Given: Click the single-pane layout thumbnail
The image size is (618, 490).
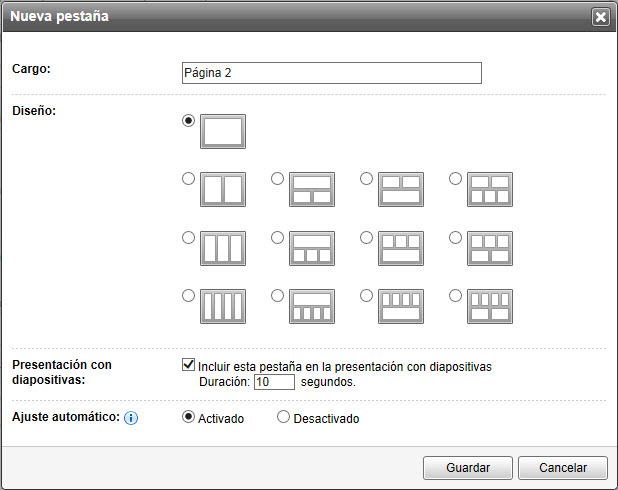Looking at the screenshot, I should (223, 131).
